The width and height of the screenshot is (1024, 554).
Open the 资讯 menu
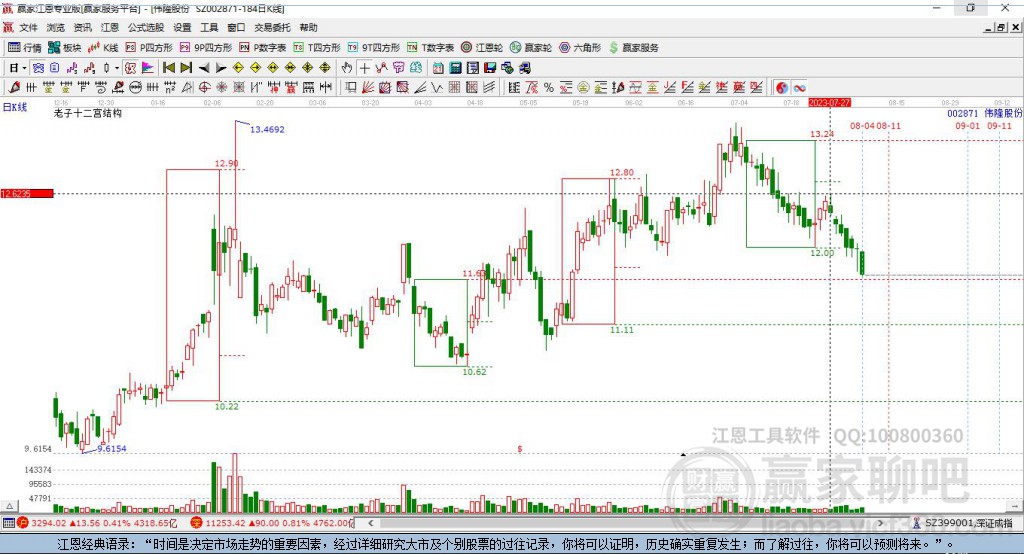pos(82,27)
